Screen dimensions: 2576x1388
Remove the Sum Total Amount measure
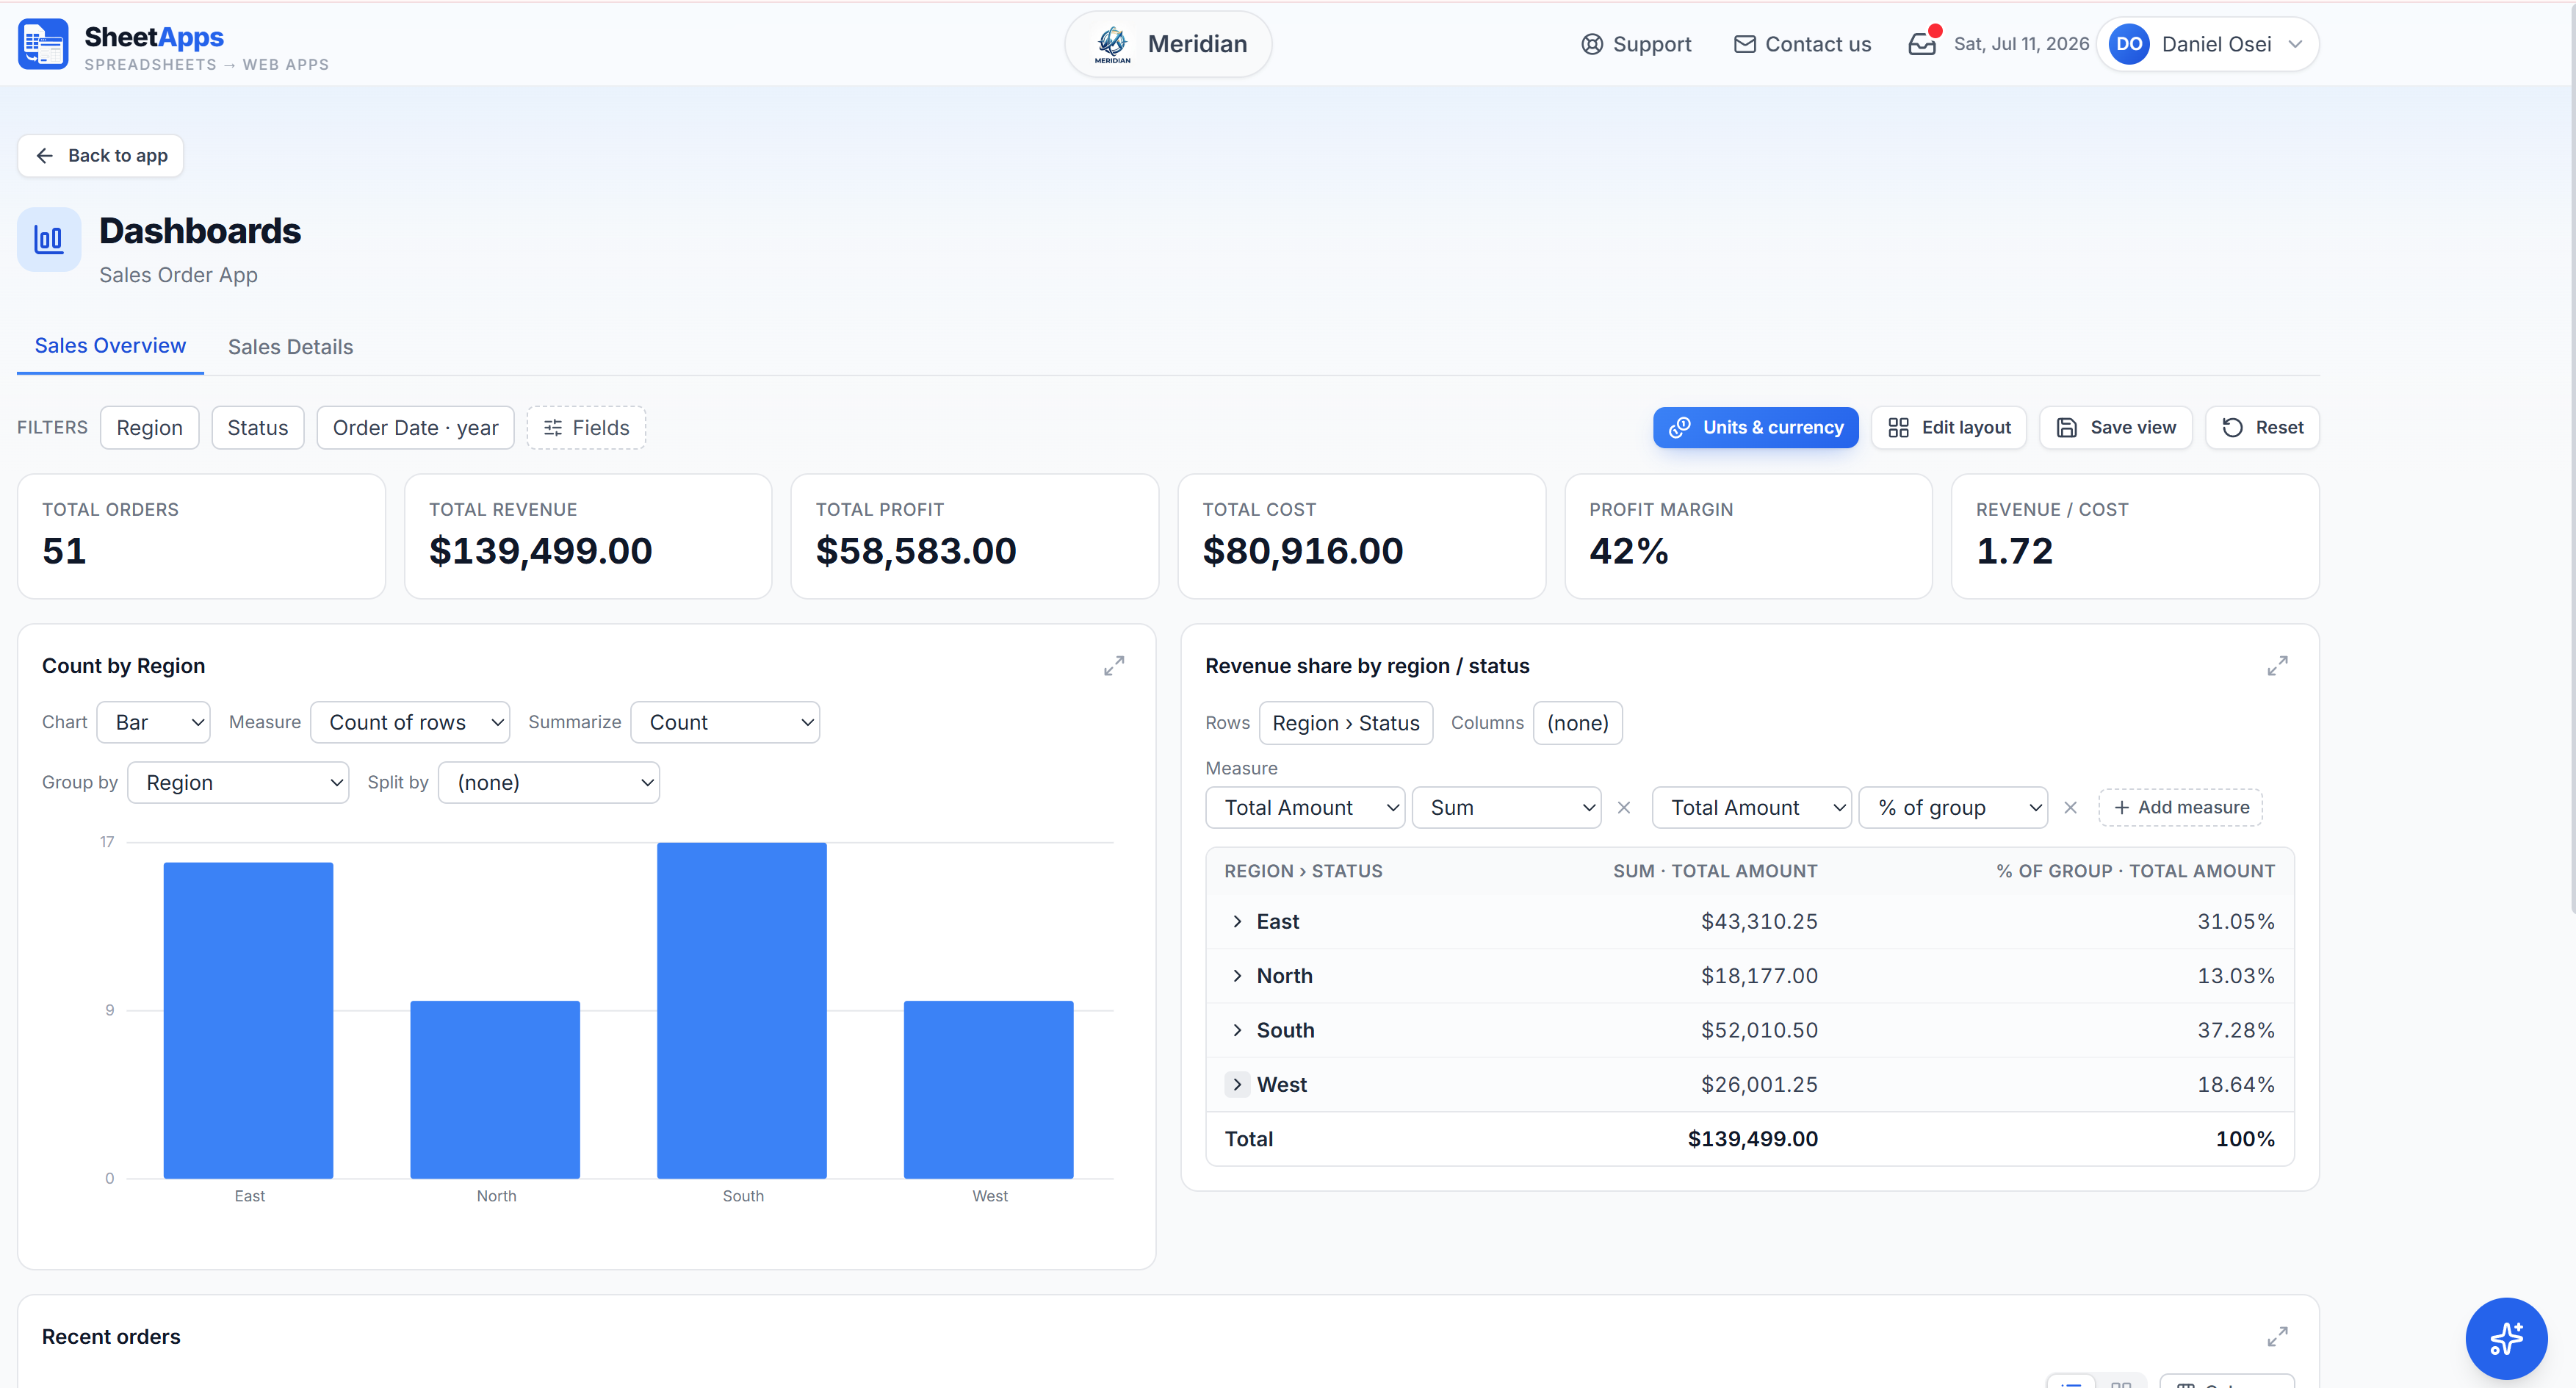pyautogui.click(x=1624, y=808)
